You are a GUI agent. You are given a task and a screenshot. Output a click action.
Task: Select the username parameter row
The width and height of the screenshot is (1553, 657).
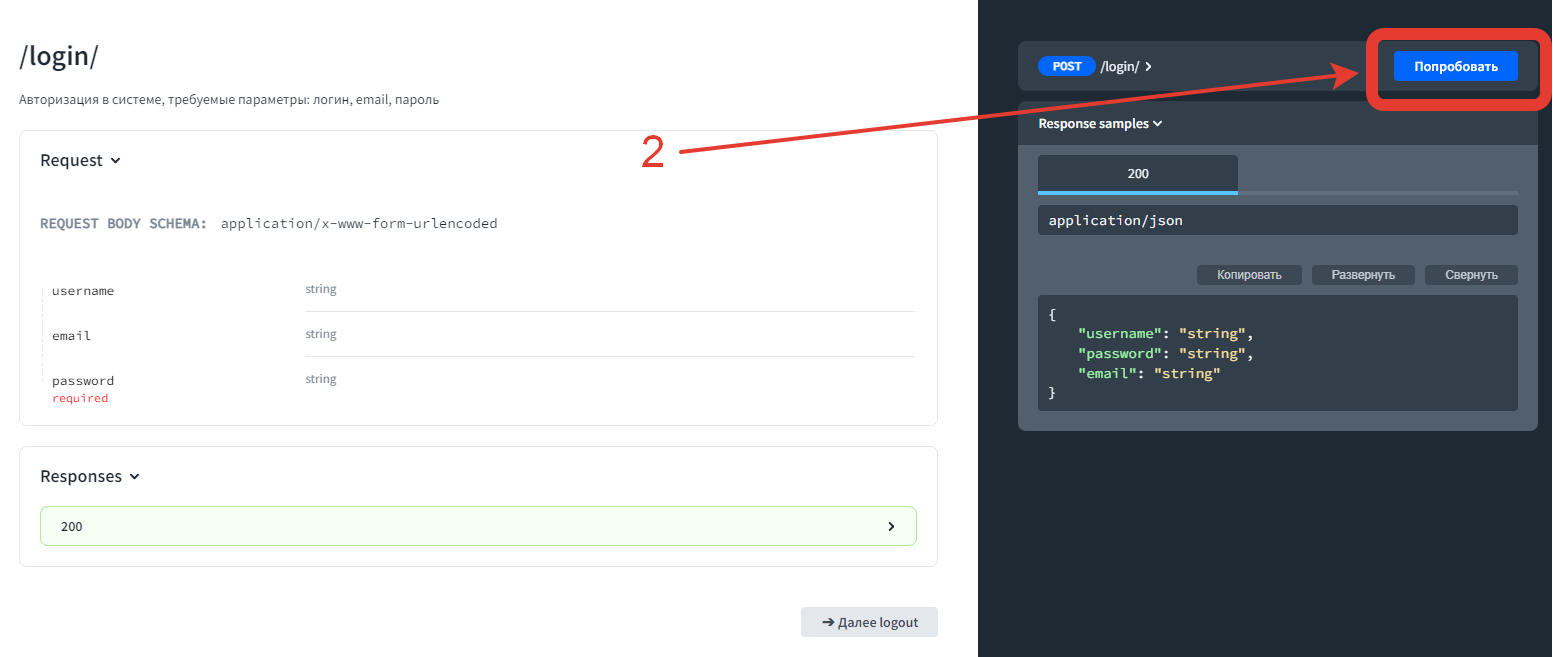tap(83, 291)
